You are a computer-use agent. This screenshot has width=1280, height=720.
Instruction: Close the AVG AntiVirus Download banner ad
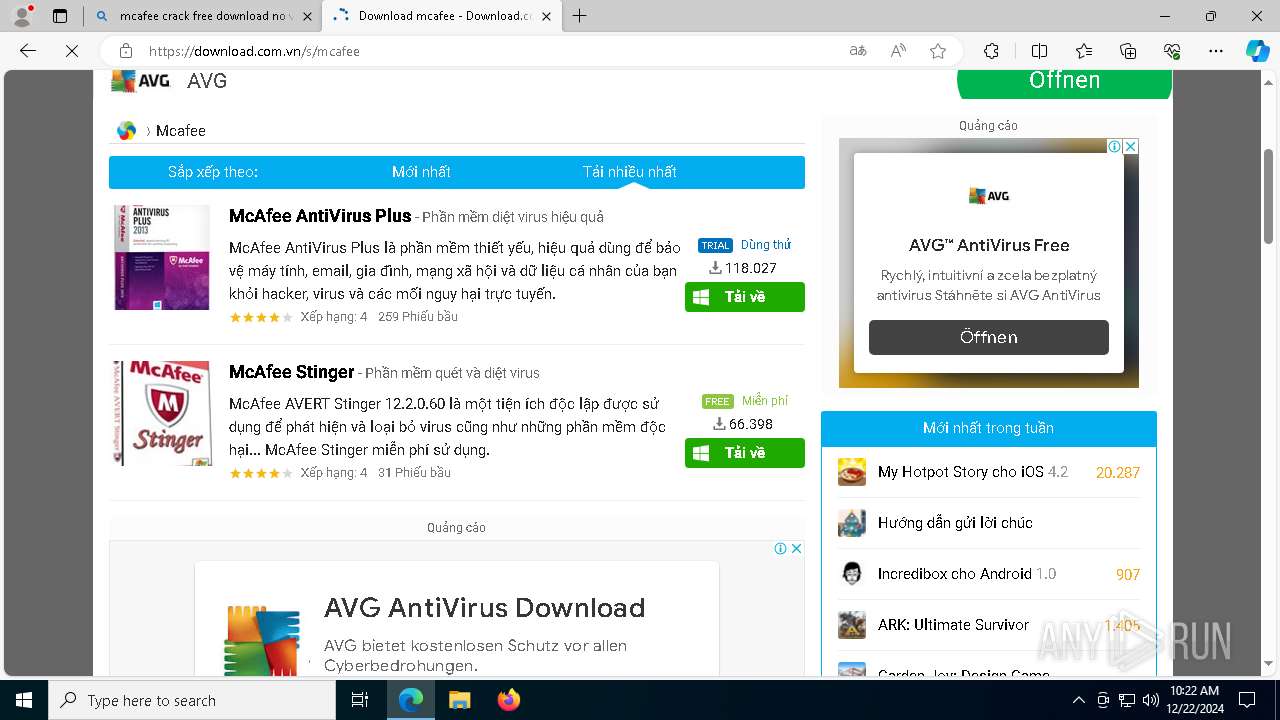coord(797,548)
